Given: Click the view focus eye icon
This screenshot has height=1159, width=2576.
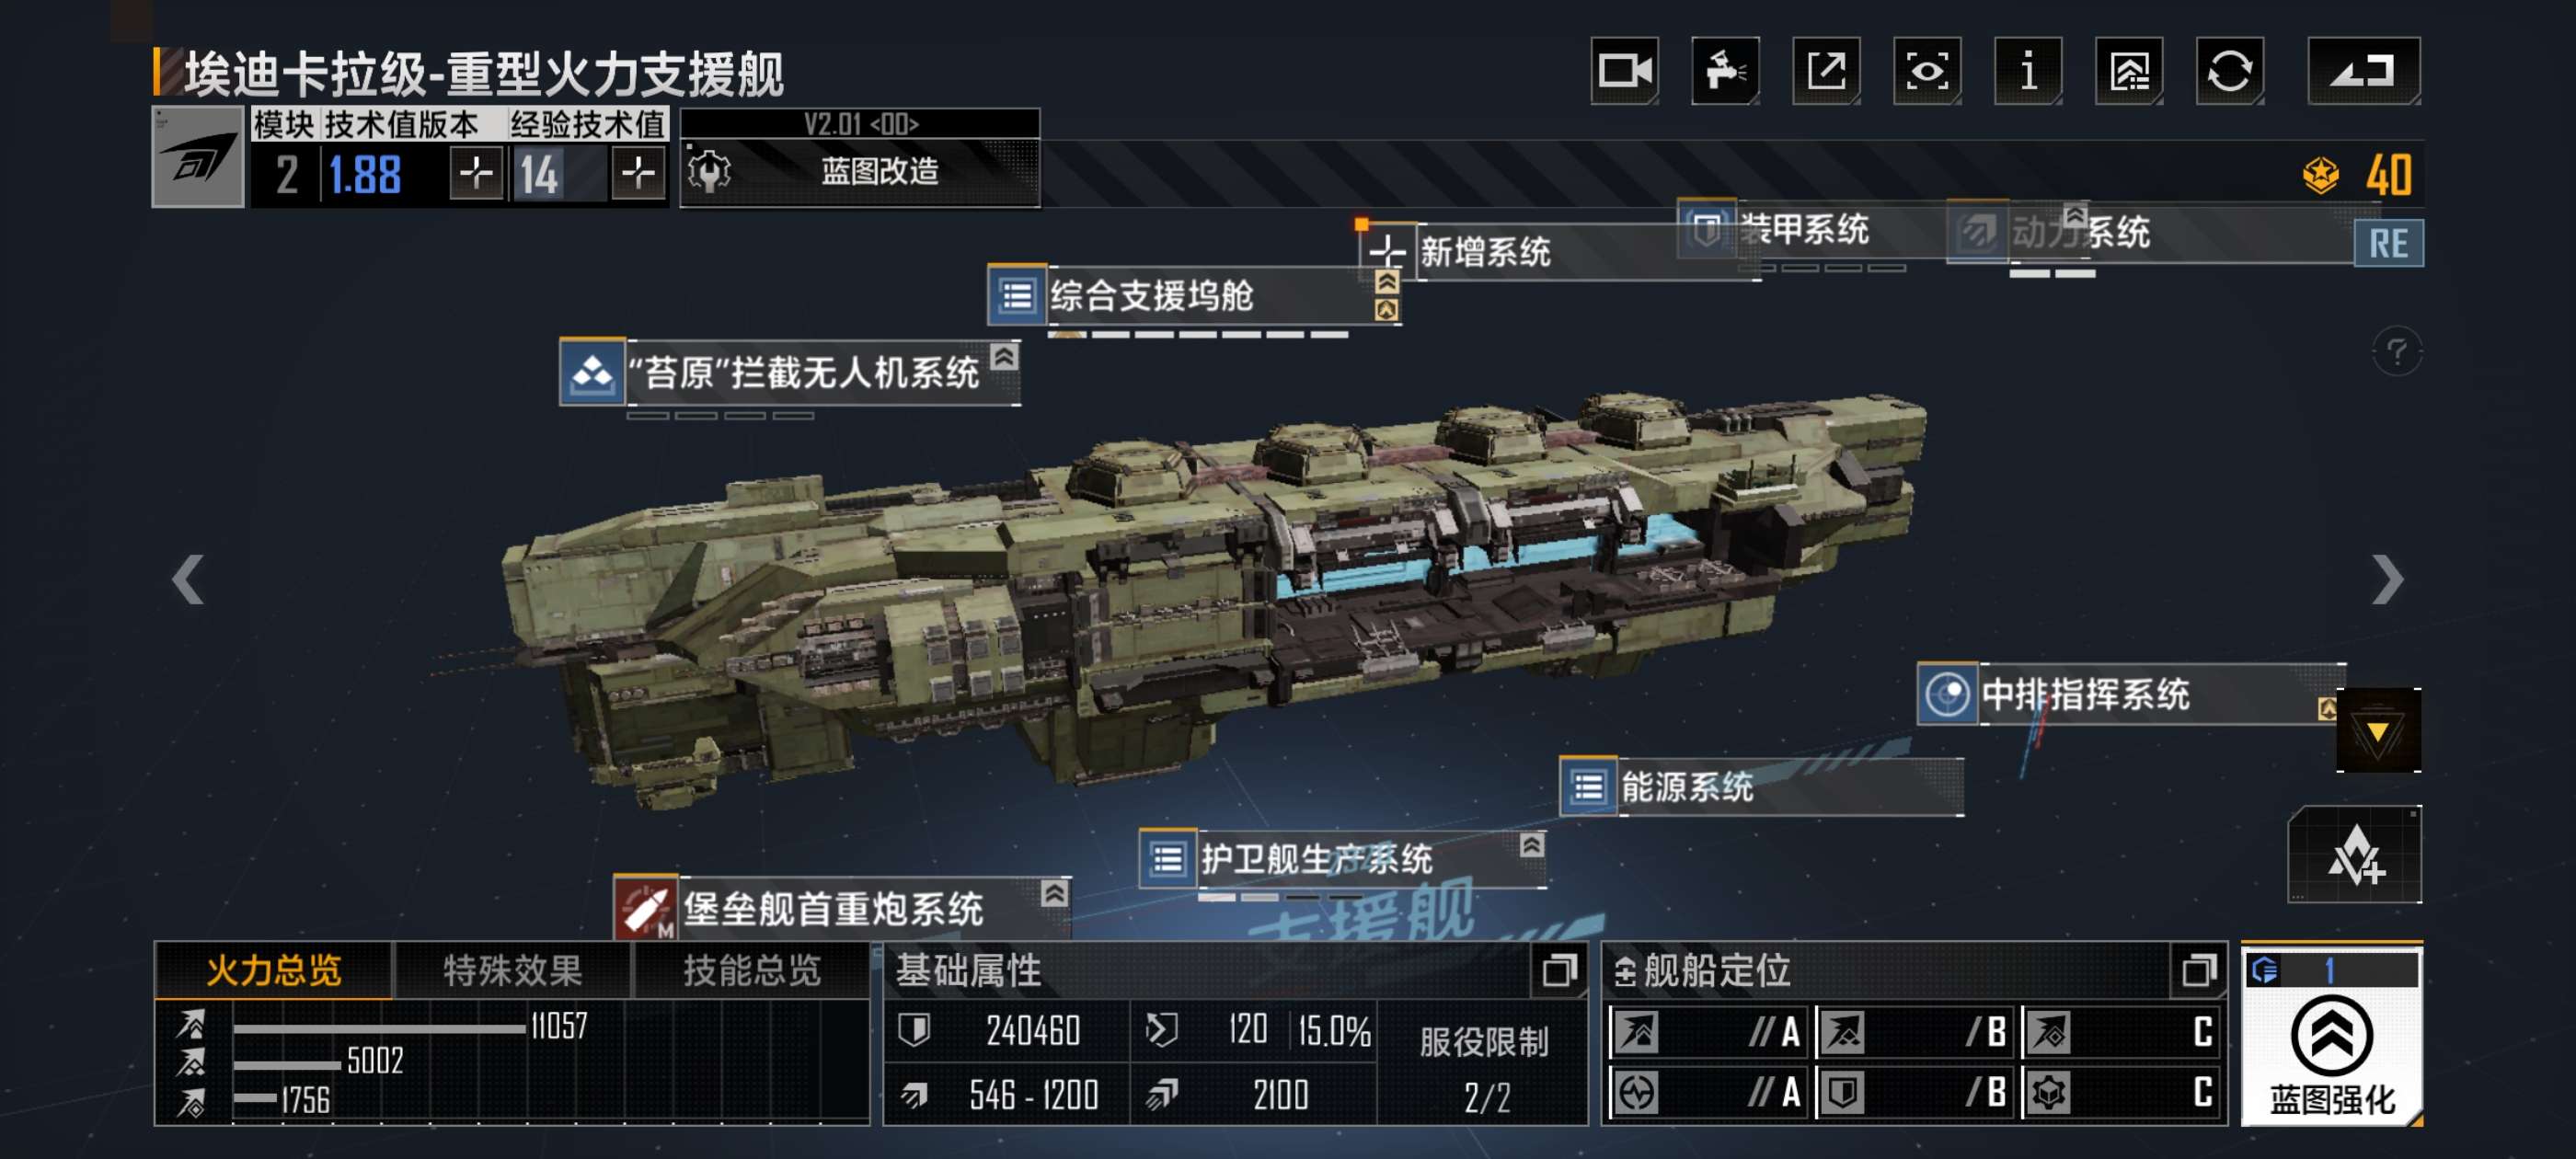Looking at the screenshot, I should pos(1927,71).
